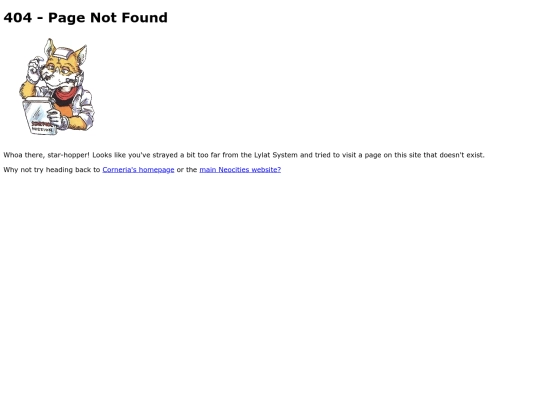Open Corneria's homepage link
The width and height of the screenshot is (540, 405).
[138, 170]
